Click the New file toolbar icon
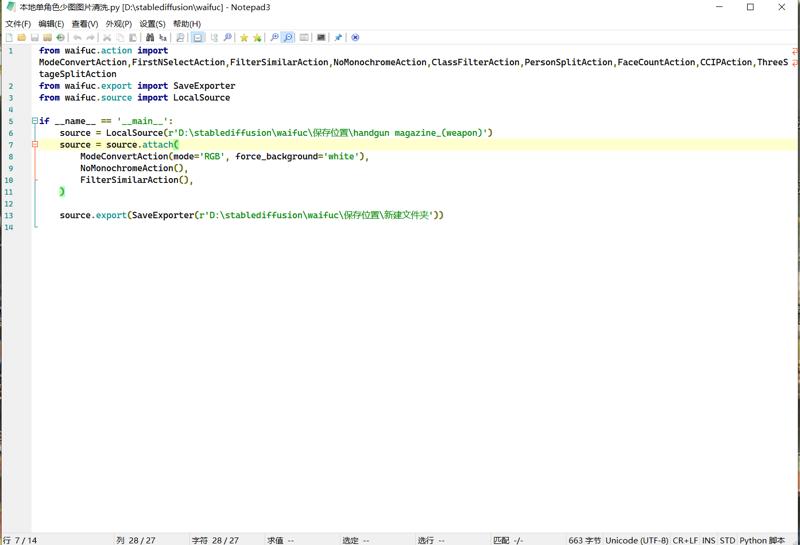Viewport: 800px width, 545px height. click(9, 37)
